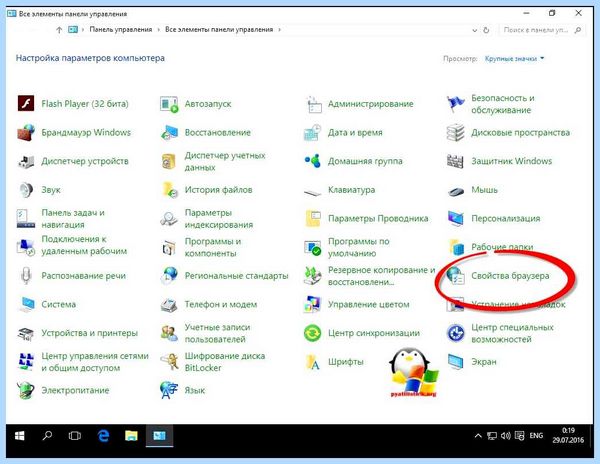Click the Управление цветом link
600x464 pixels.
pos(368,304)
